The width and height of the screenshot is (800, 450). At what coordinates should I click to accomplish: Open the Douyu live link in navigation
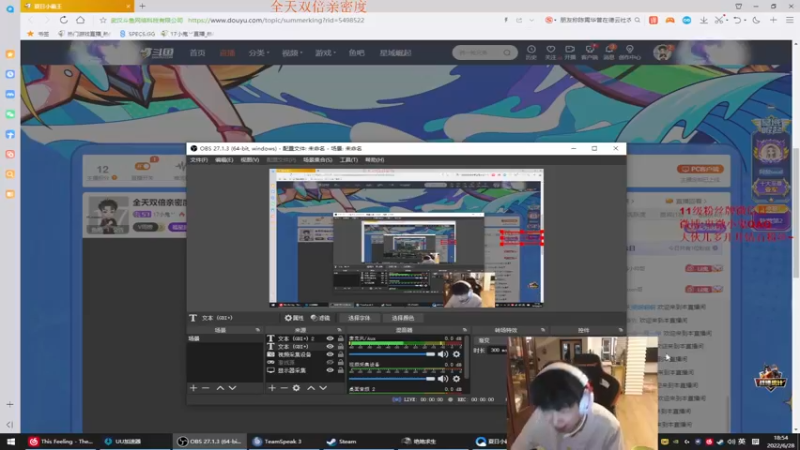[227, 53]
